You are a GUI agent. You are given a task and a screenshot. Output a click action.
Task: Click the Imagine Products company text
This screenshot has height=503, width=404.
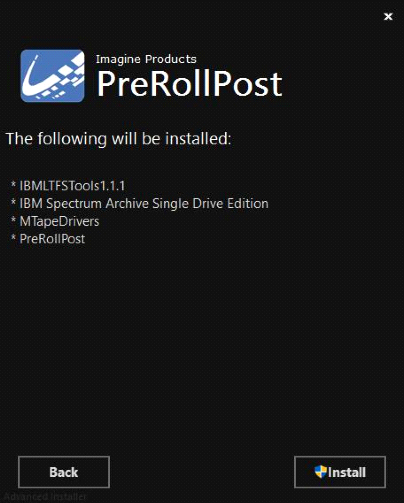(146, 59)
